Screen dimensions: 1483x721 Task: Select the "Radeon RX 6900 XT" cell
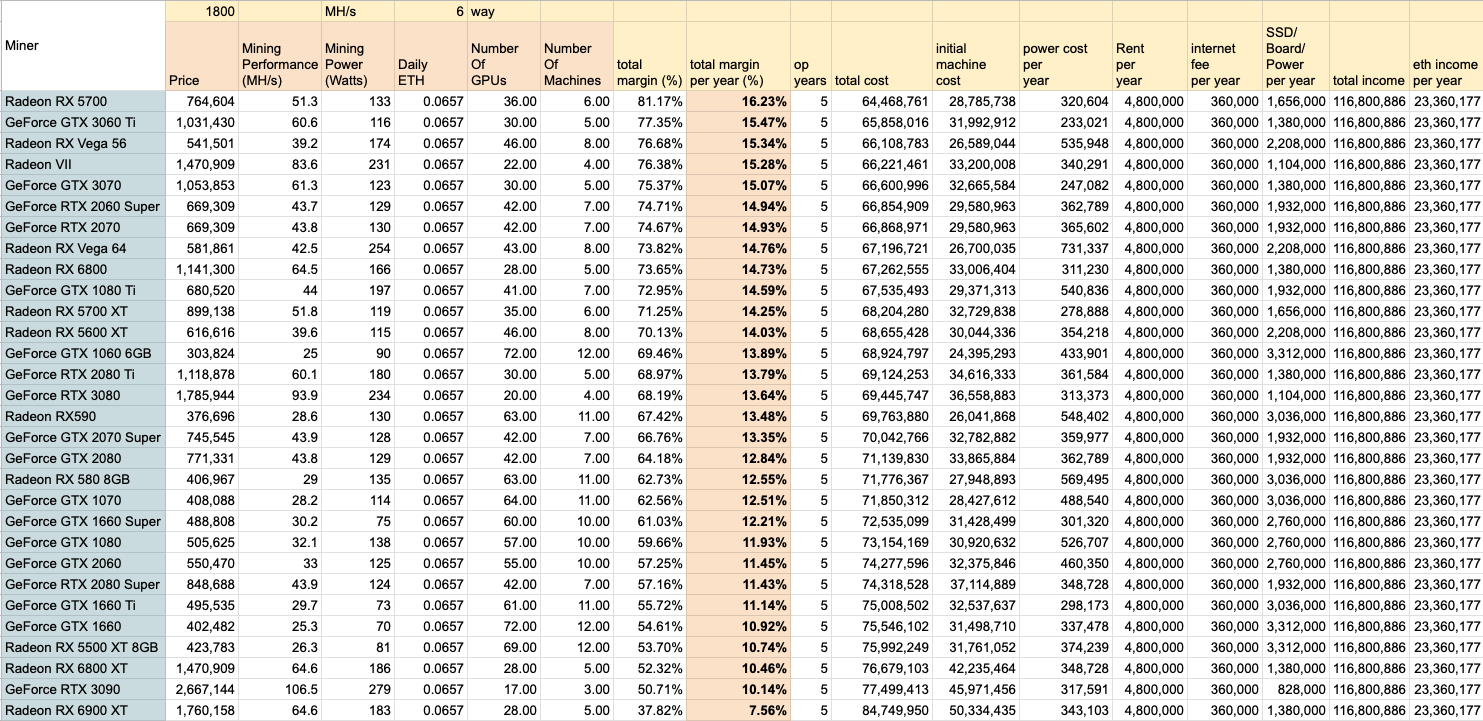pos(82,710)
